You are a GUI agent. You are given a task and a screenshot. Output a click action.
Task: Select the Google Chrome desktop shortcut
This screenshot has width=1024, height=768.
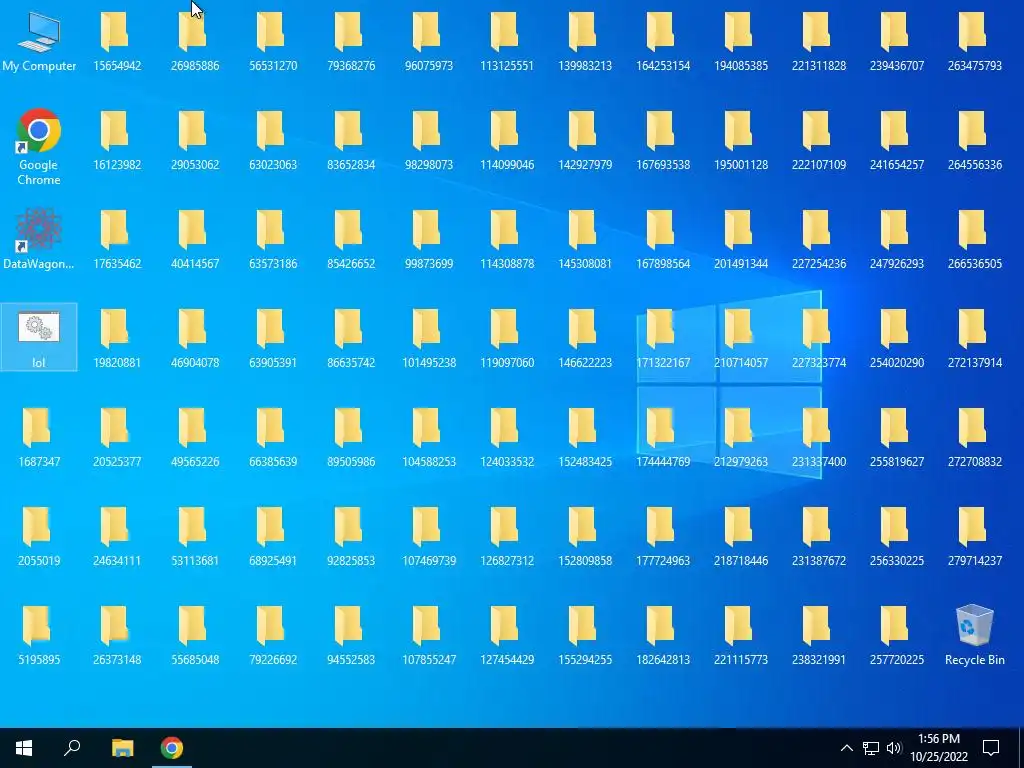39,147
